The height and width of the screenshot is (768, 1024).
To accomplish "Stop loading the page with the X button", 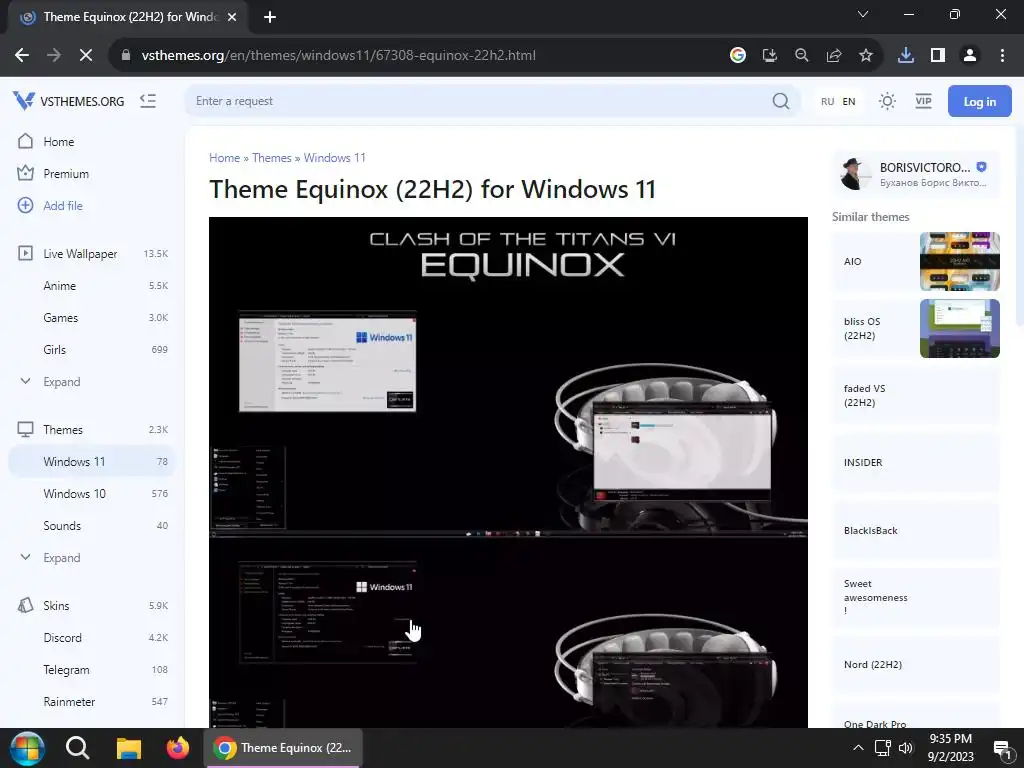I will pos(86,56).
